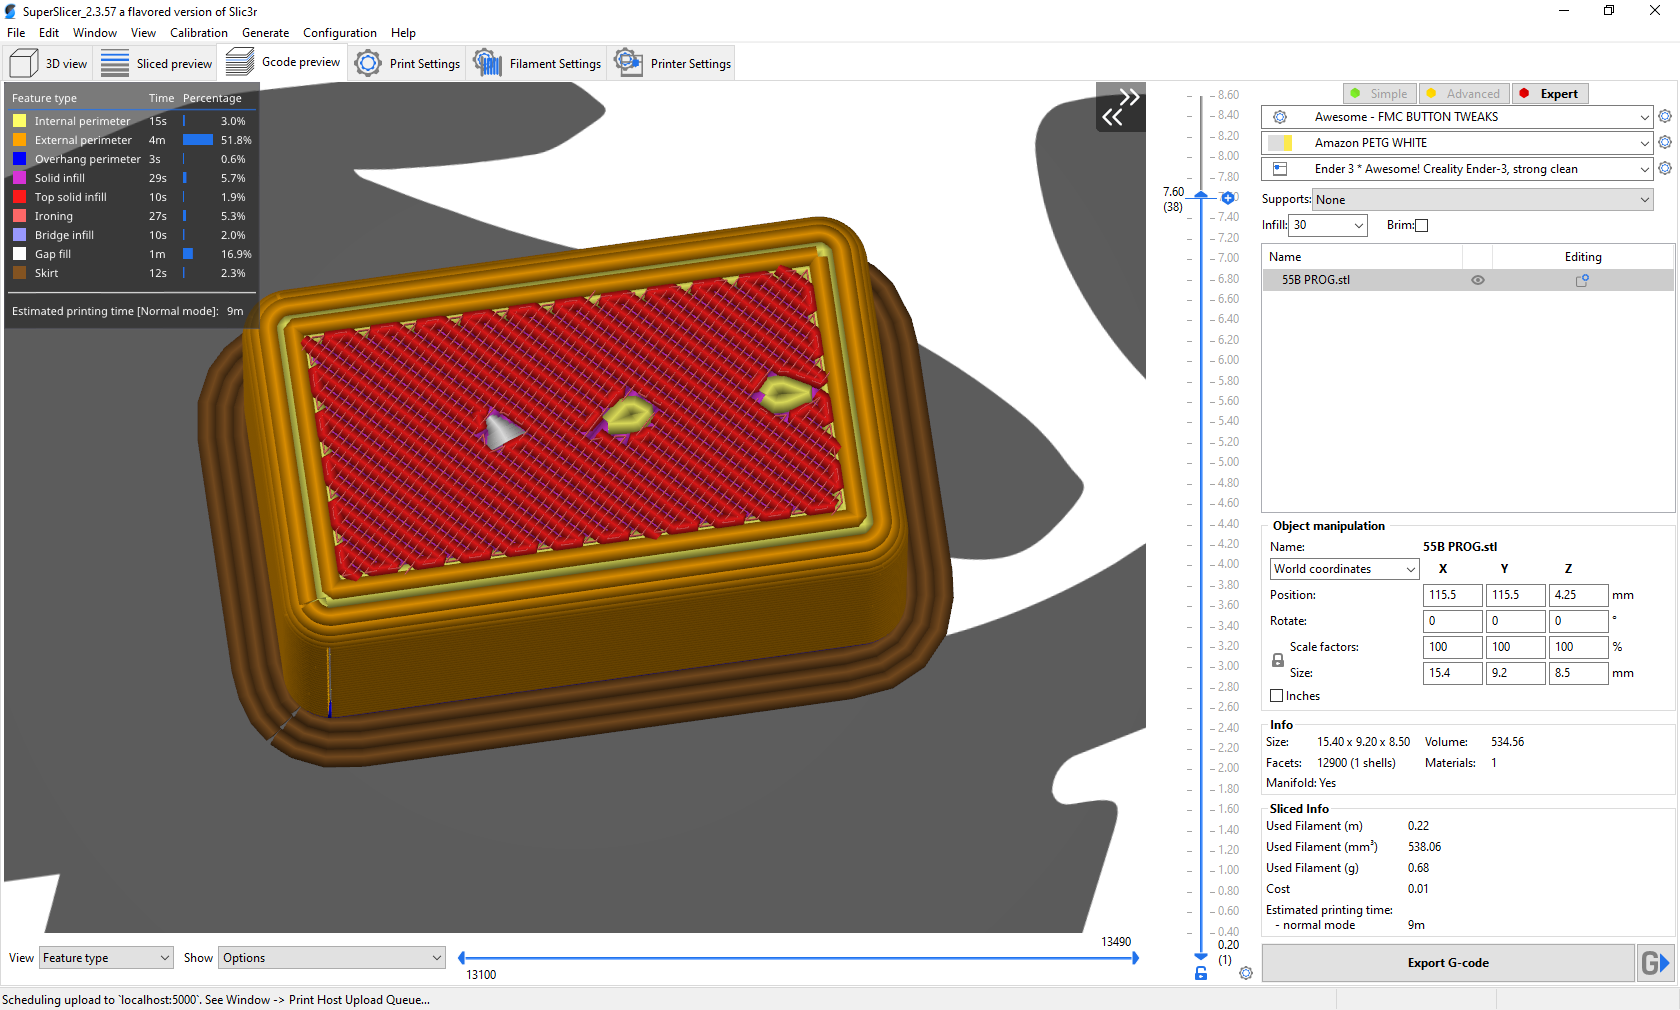This screenshot has width=1680, height=1010.
Task: Open vertical slider settings cog icon
Action: (1246, 973)
